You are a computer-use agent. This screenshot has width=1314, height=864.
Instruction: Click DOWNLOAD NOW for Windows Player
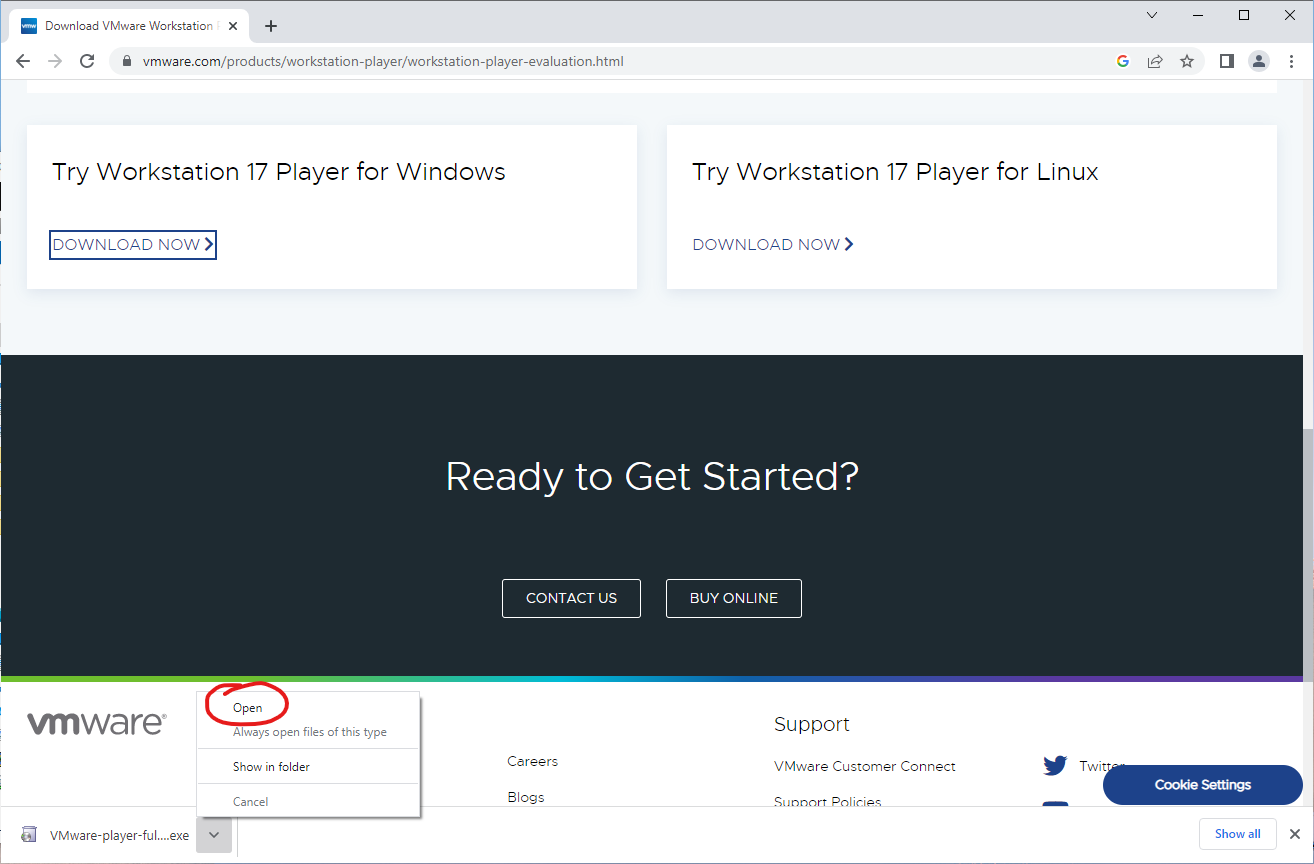[133, 244]
